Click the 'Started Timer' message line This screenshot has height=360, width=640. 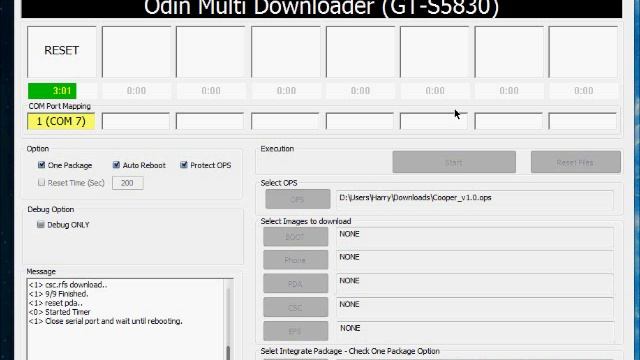60,312
